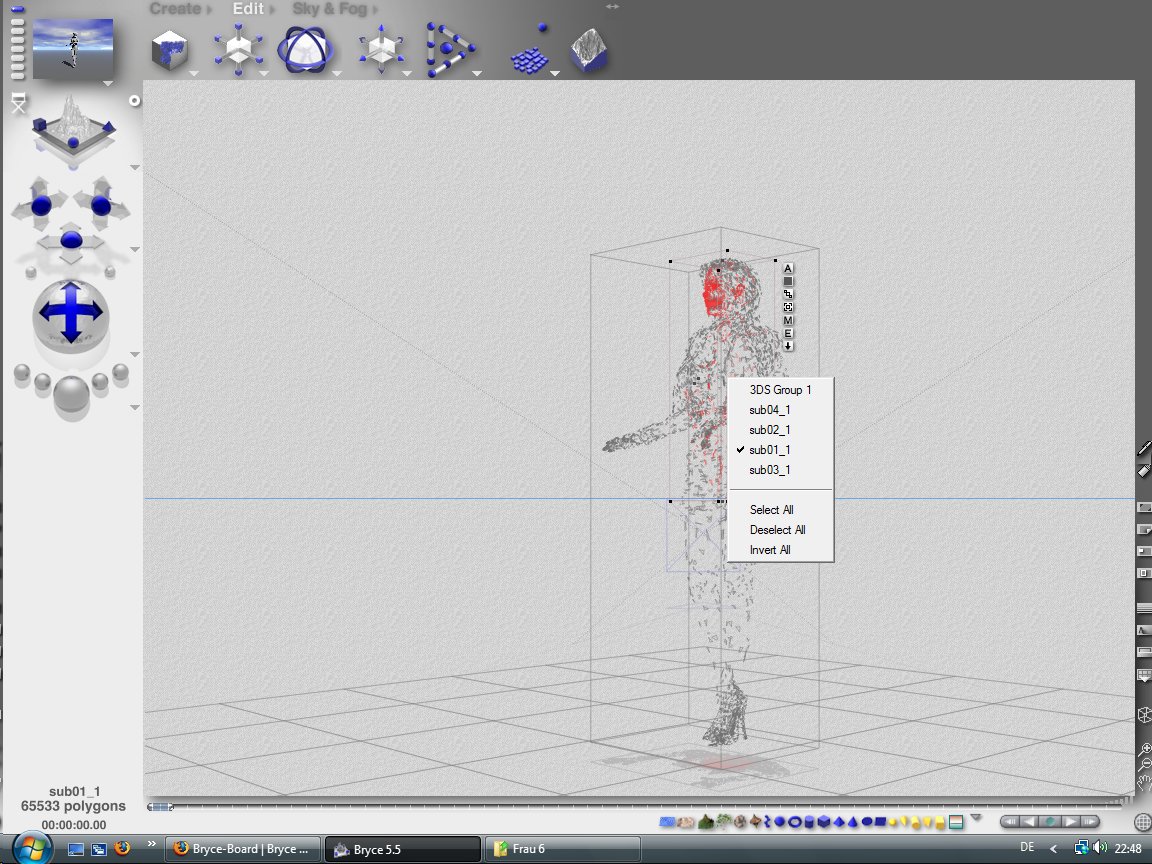This screenshot has height=864, width=1152.
Task: Open the Nano Preview options triangle
Action: (108, 84)
